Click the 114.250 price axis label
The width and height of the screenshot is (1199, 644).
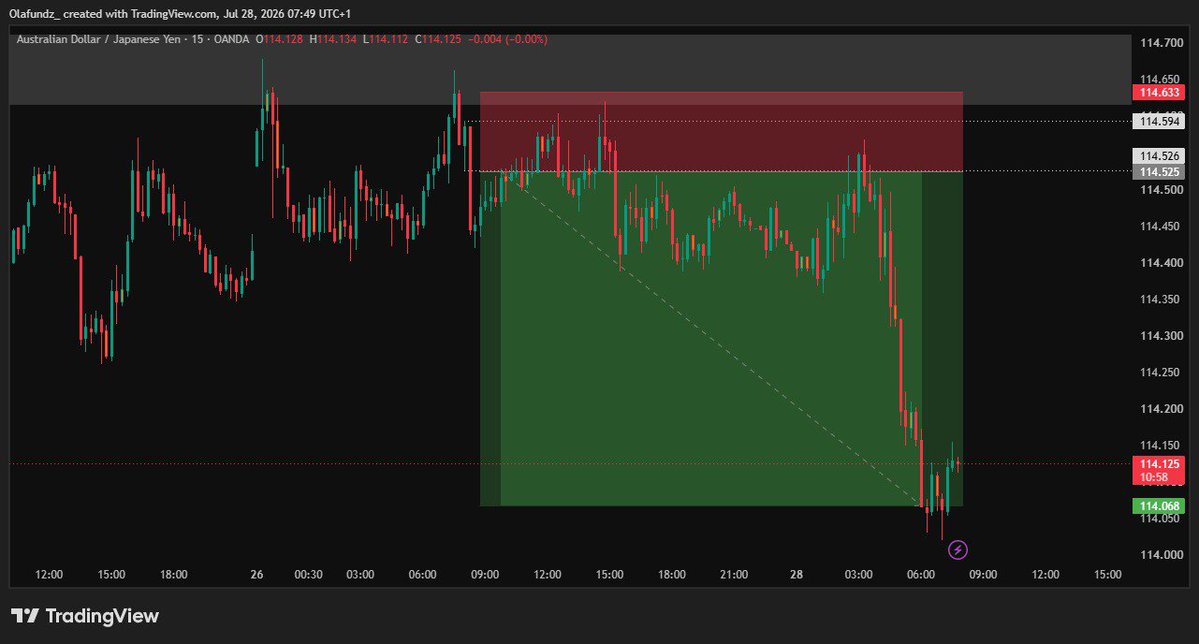coord(1162,372)
